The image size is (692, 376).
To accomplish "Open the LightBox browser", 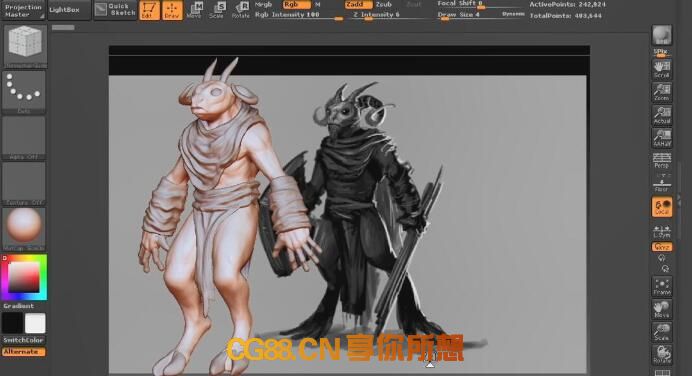I will 70,10.
